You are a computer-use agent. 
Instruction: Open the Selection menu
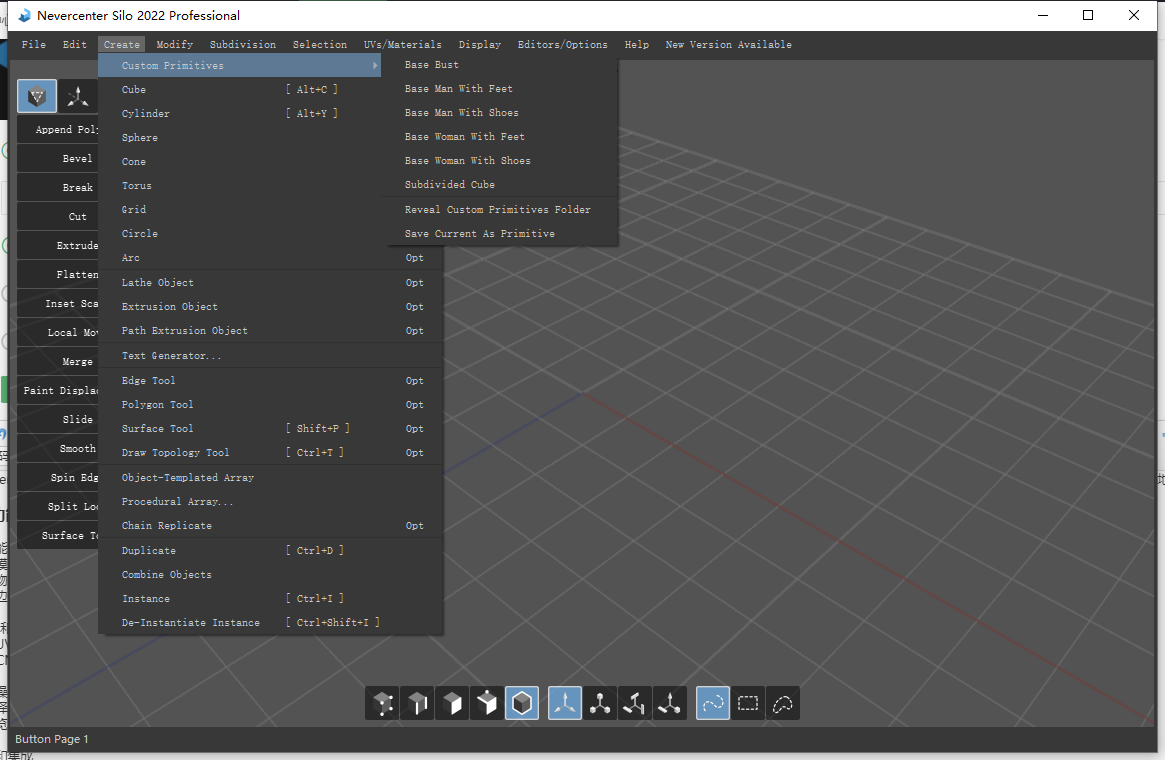319,45
